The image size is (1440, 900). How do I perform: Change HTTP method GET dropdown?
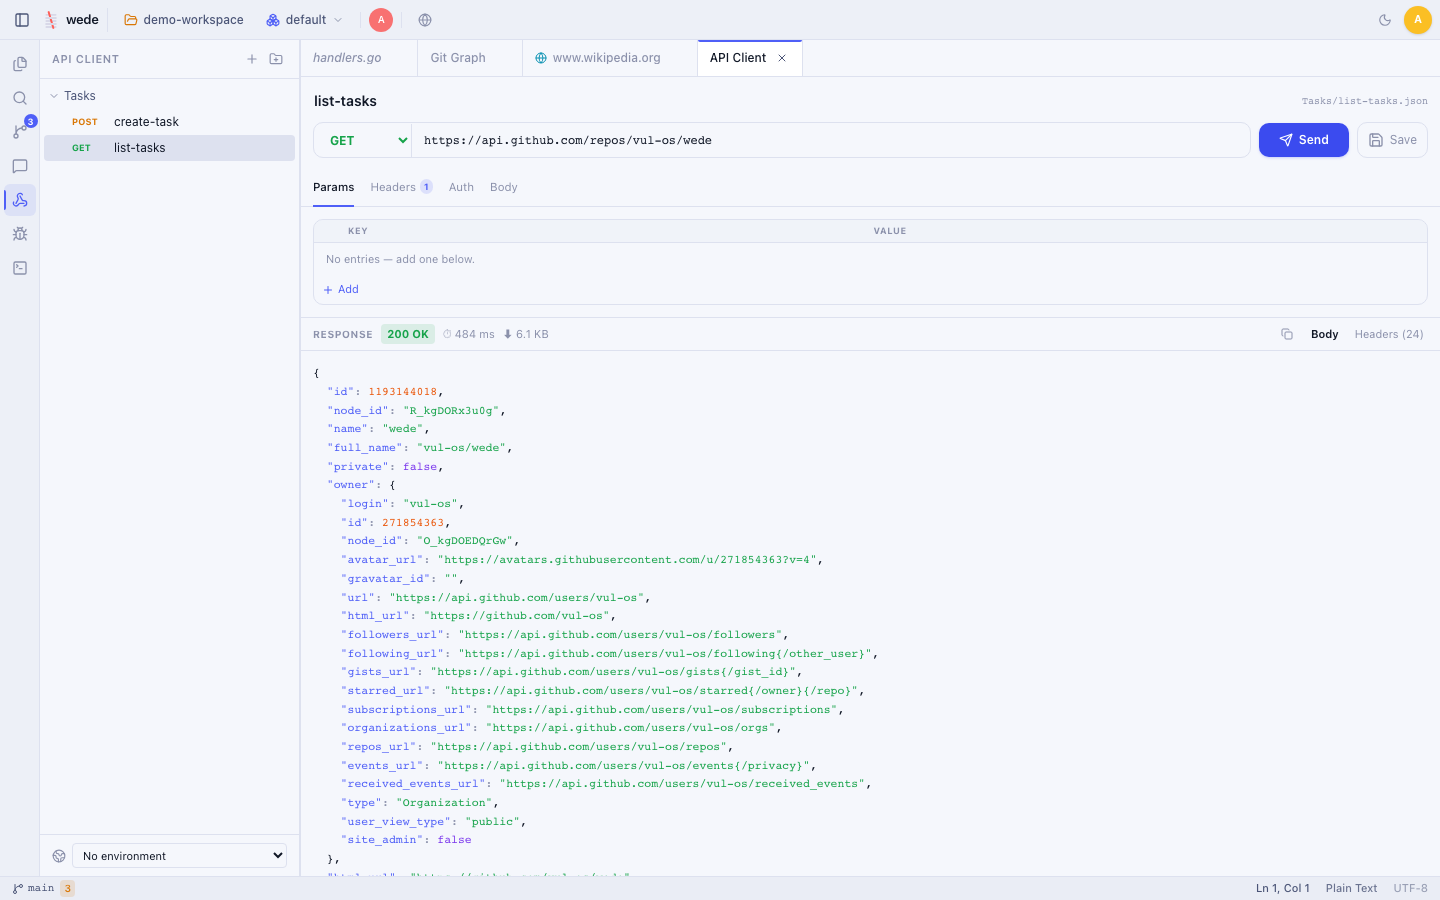tap(363, 140)
